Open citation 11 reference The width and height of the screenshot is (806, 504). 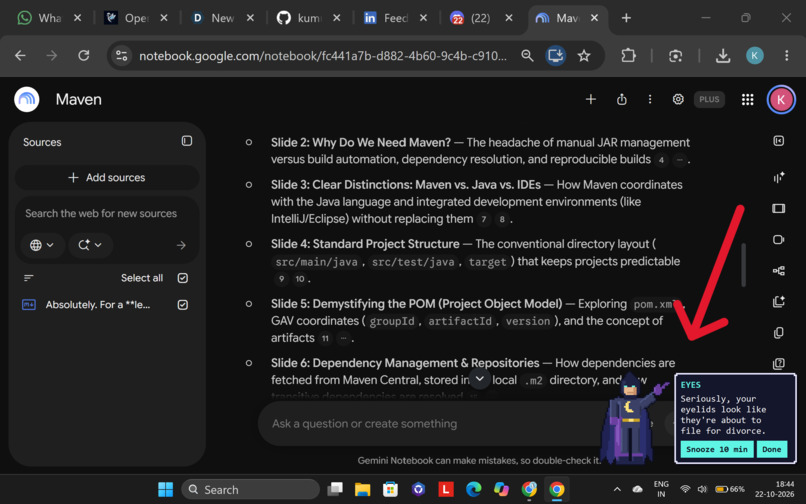[x=325, y=338]
